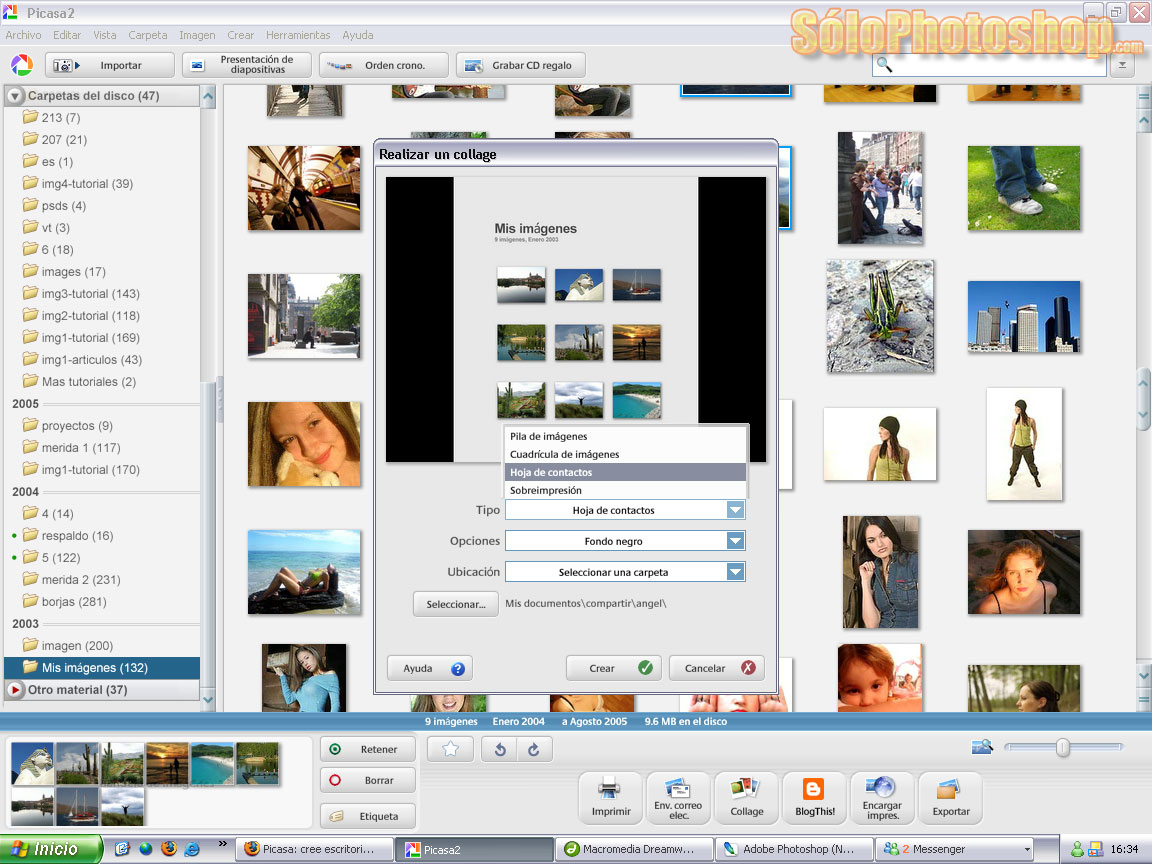
Task: Click Seleccionar... to choose a folder
Action: point(455,604)
